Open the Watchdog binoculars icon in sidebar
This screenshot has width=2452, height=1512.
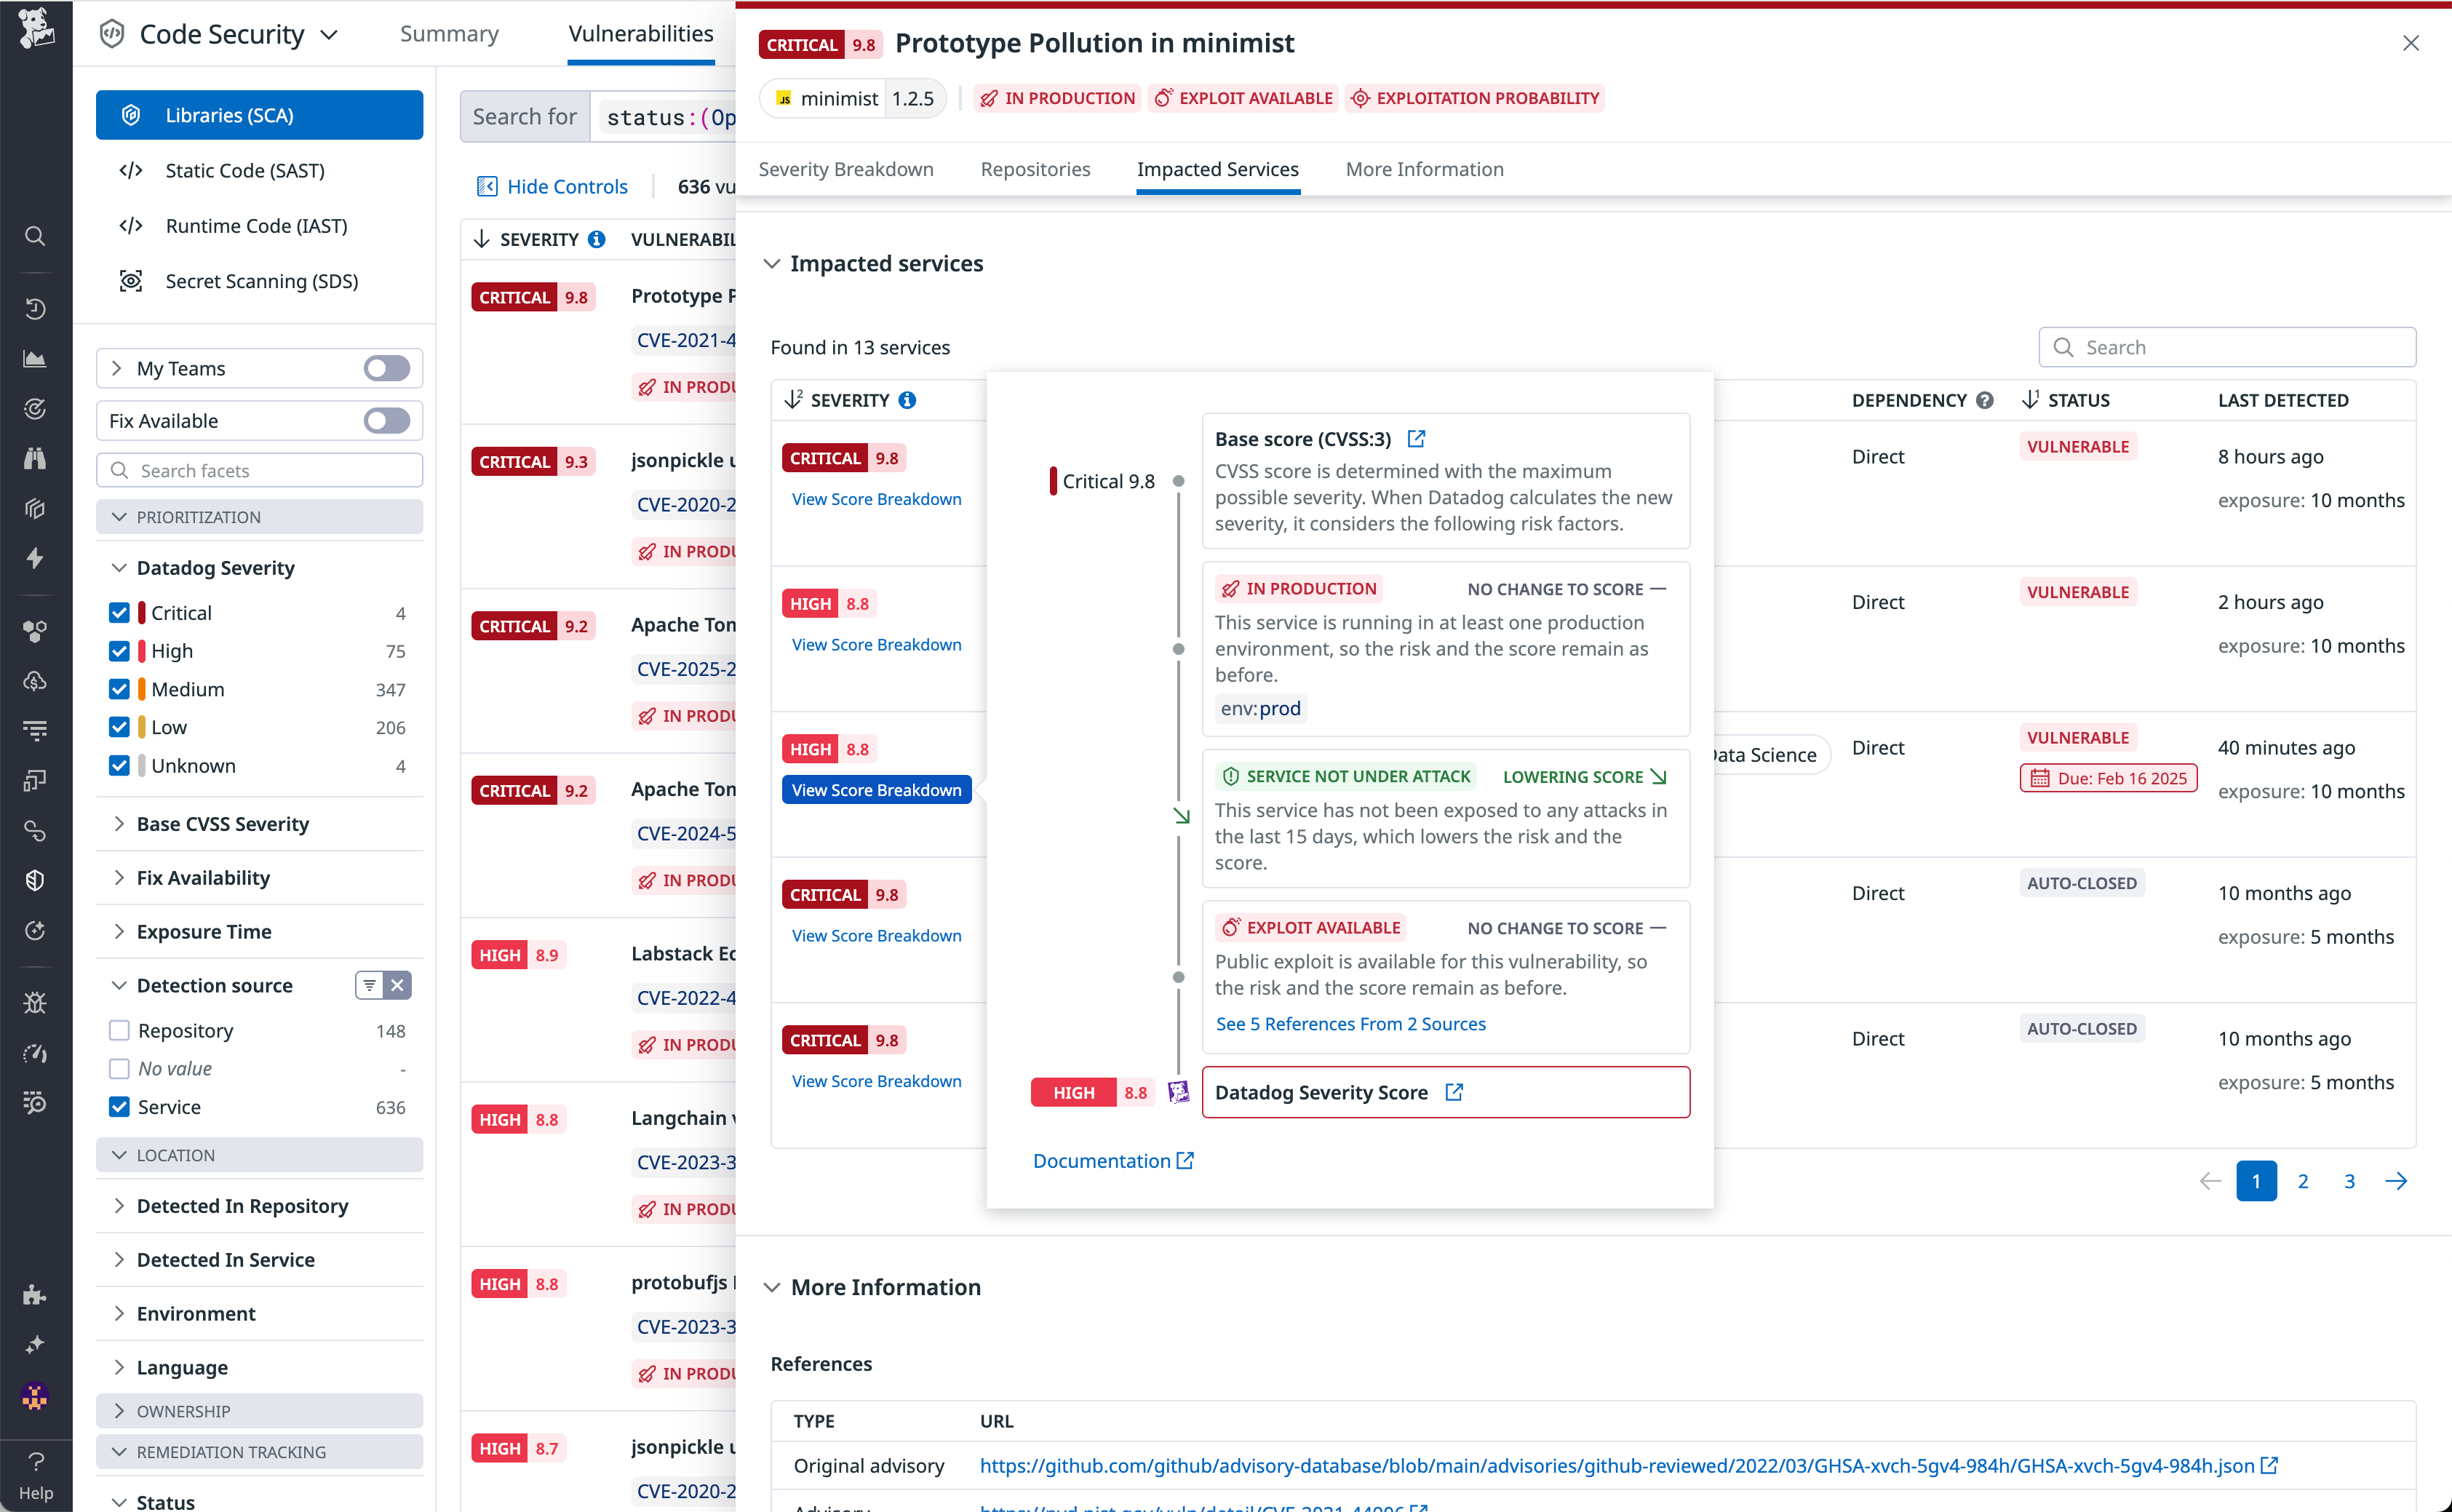(35, 458)
